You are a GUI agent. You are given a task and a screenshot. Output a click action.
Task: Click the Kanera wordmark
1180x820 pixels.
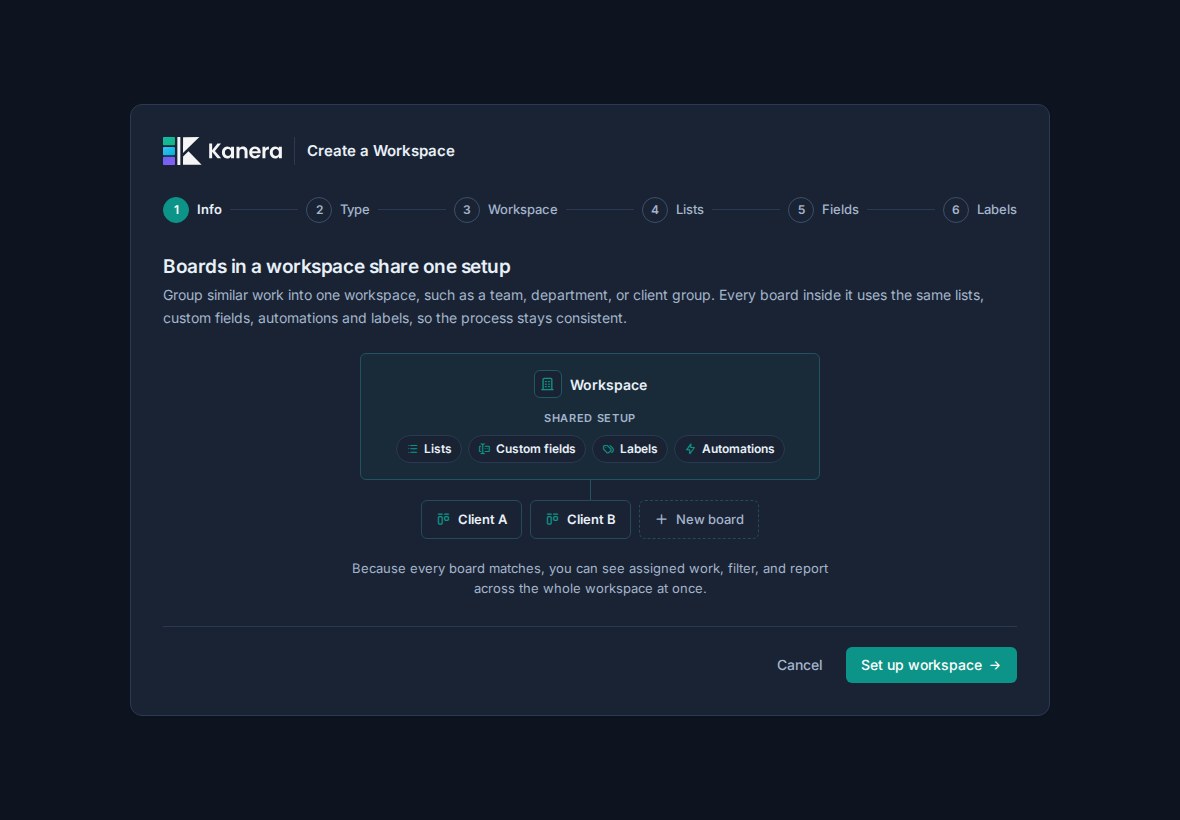pos(245,151)
